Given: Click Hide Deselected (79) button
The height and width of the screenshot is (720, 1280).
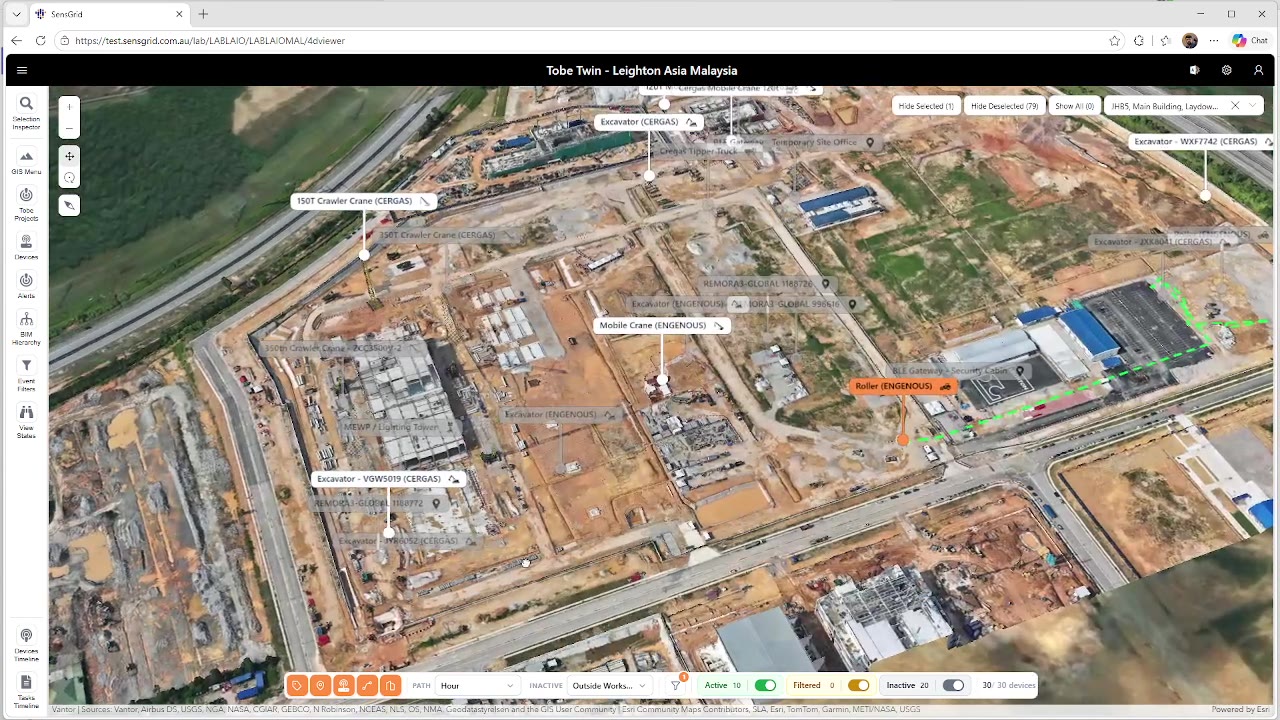Looking at the screenshot, I should click(1004, 106).
